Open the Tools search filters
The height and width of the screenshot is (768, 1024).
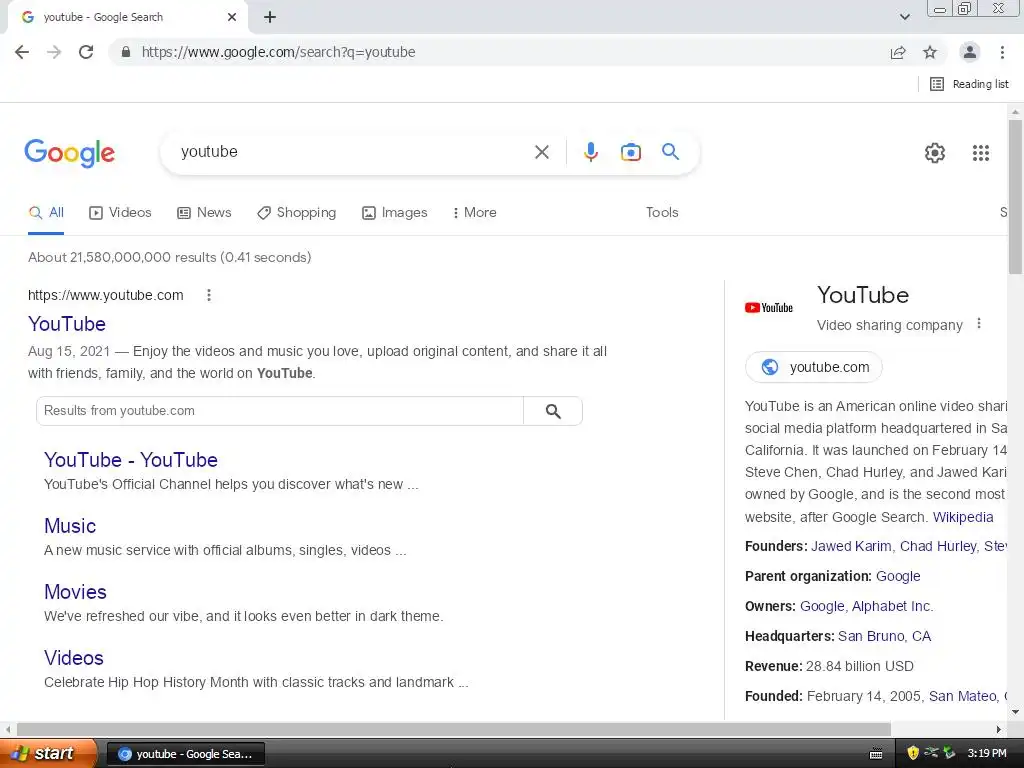662,212
